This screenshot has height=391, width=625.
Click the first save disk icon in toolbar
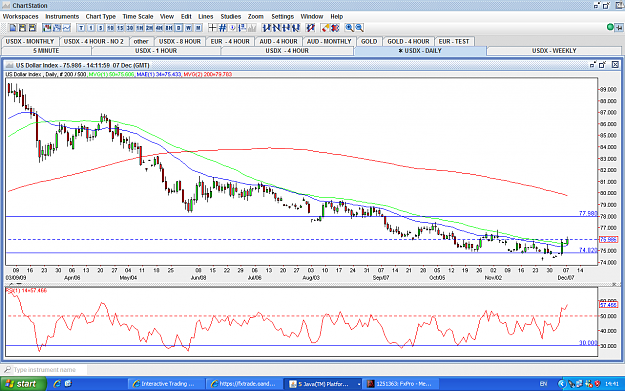[23, 28]
